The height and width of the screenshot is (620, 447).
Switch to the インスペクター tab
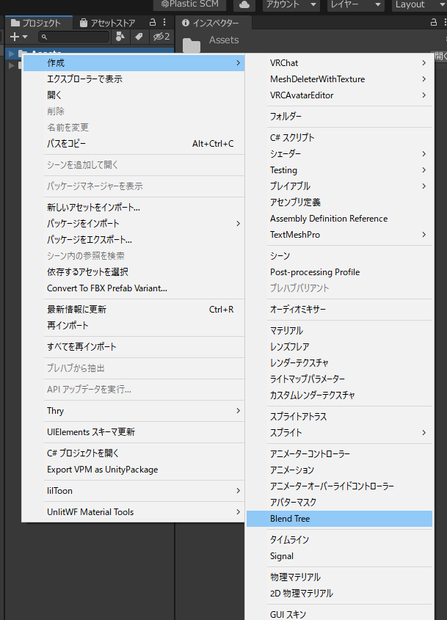(x=213, y=23)
